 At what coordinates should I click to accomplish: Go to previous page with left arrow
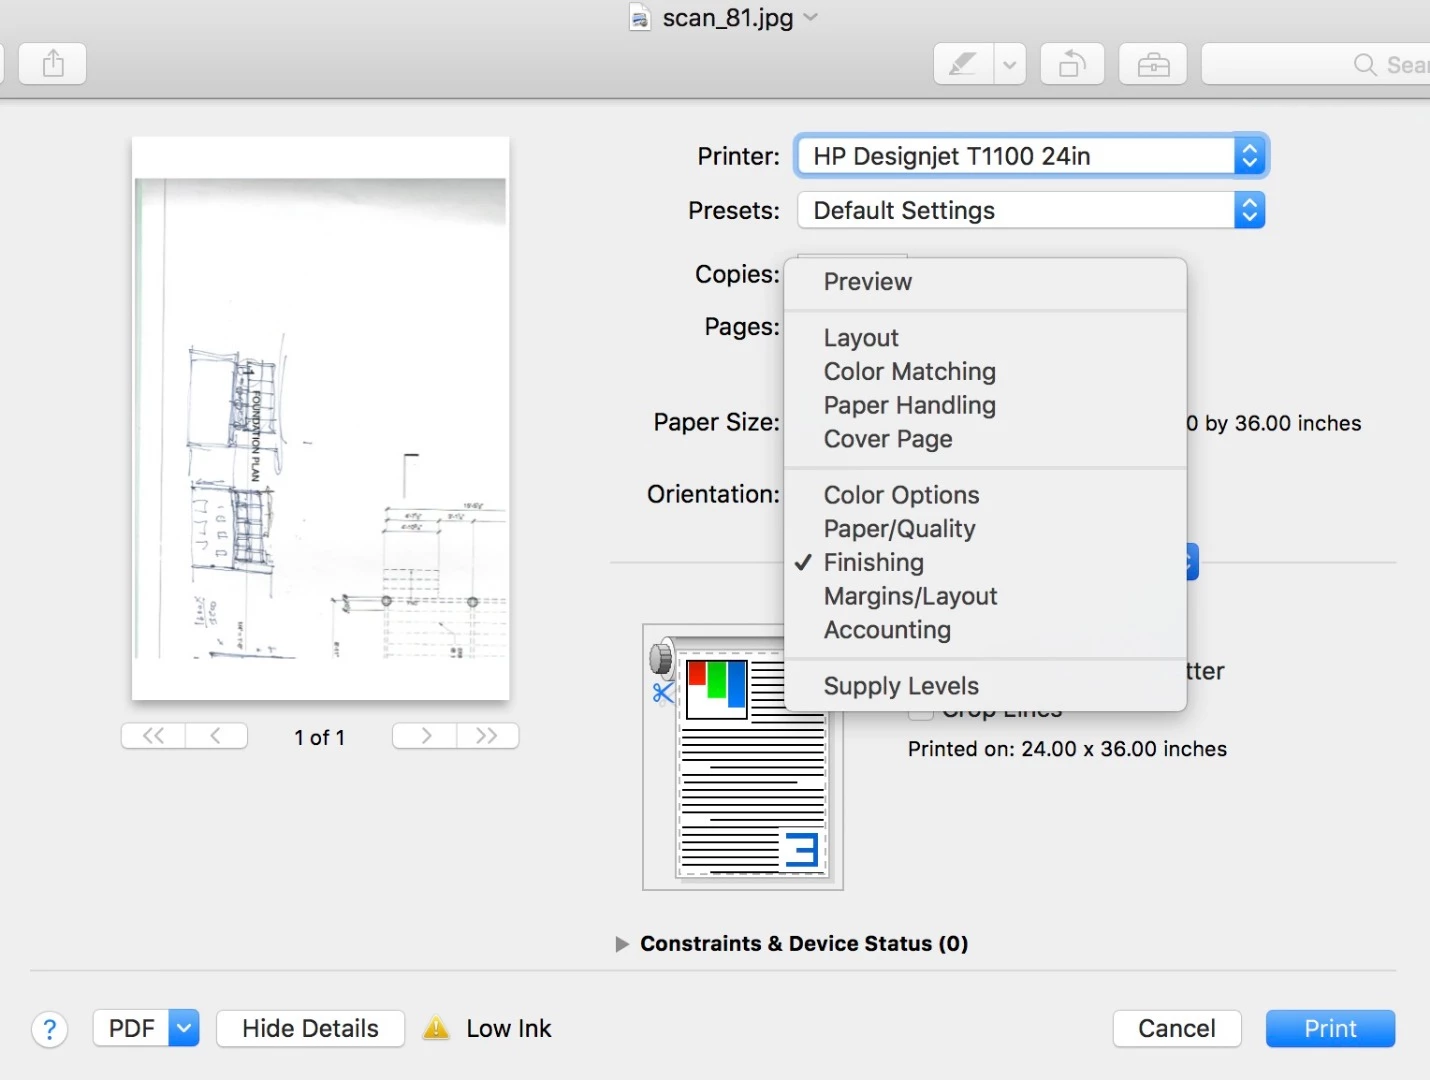[x=216, y=736]
